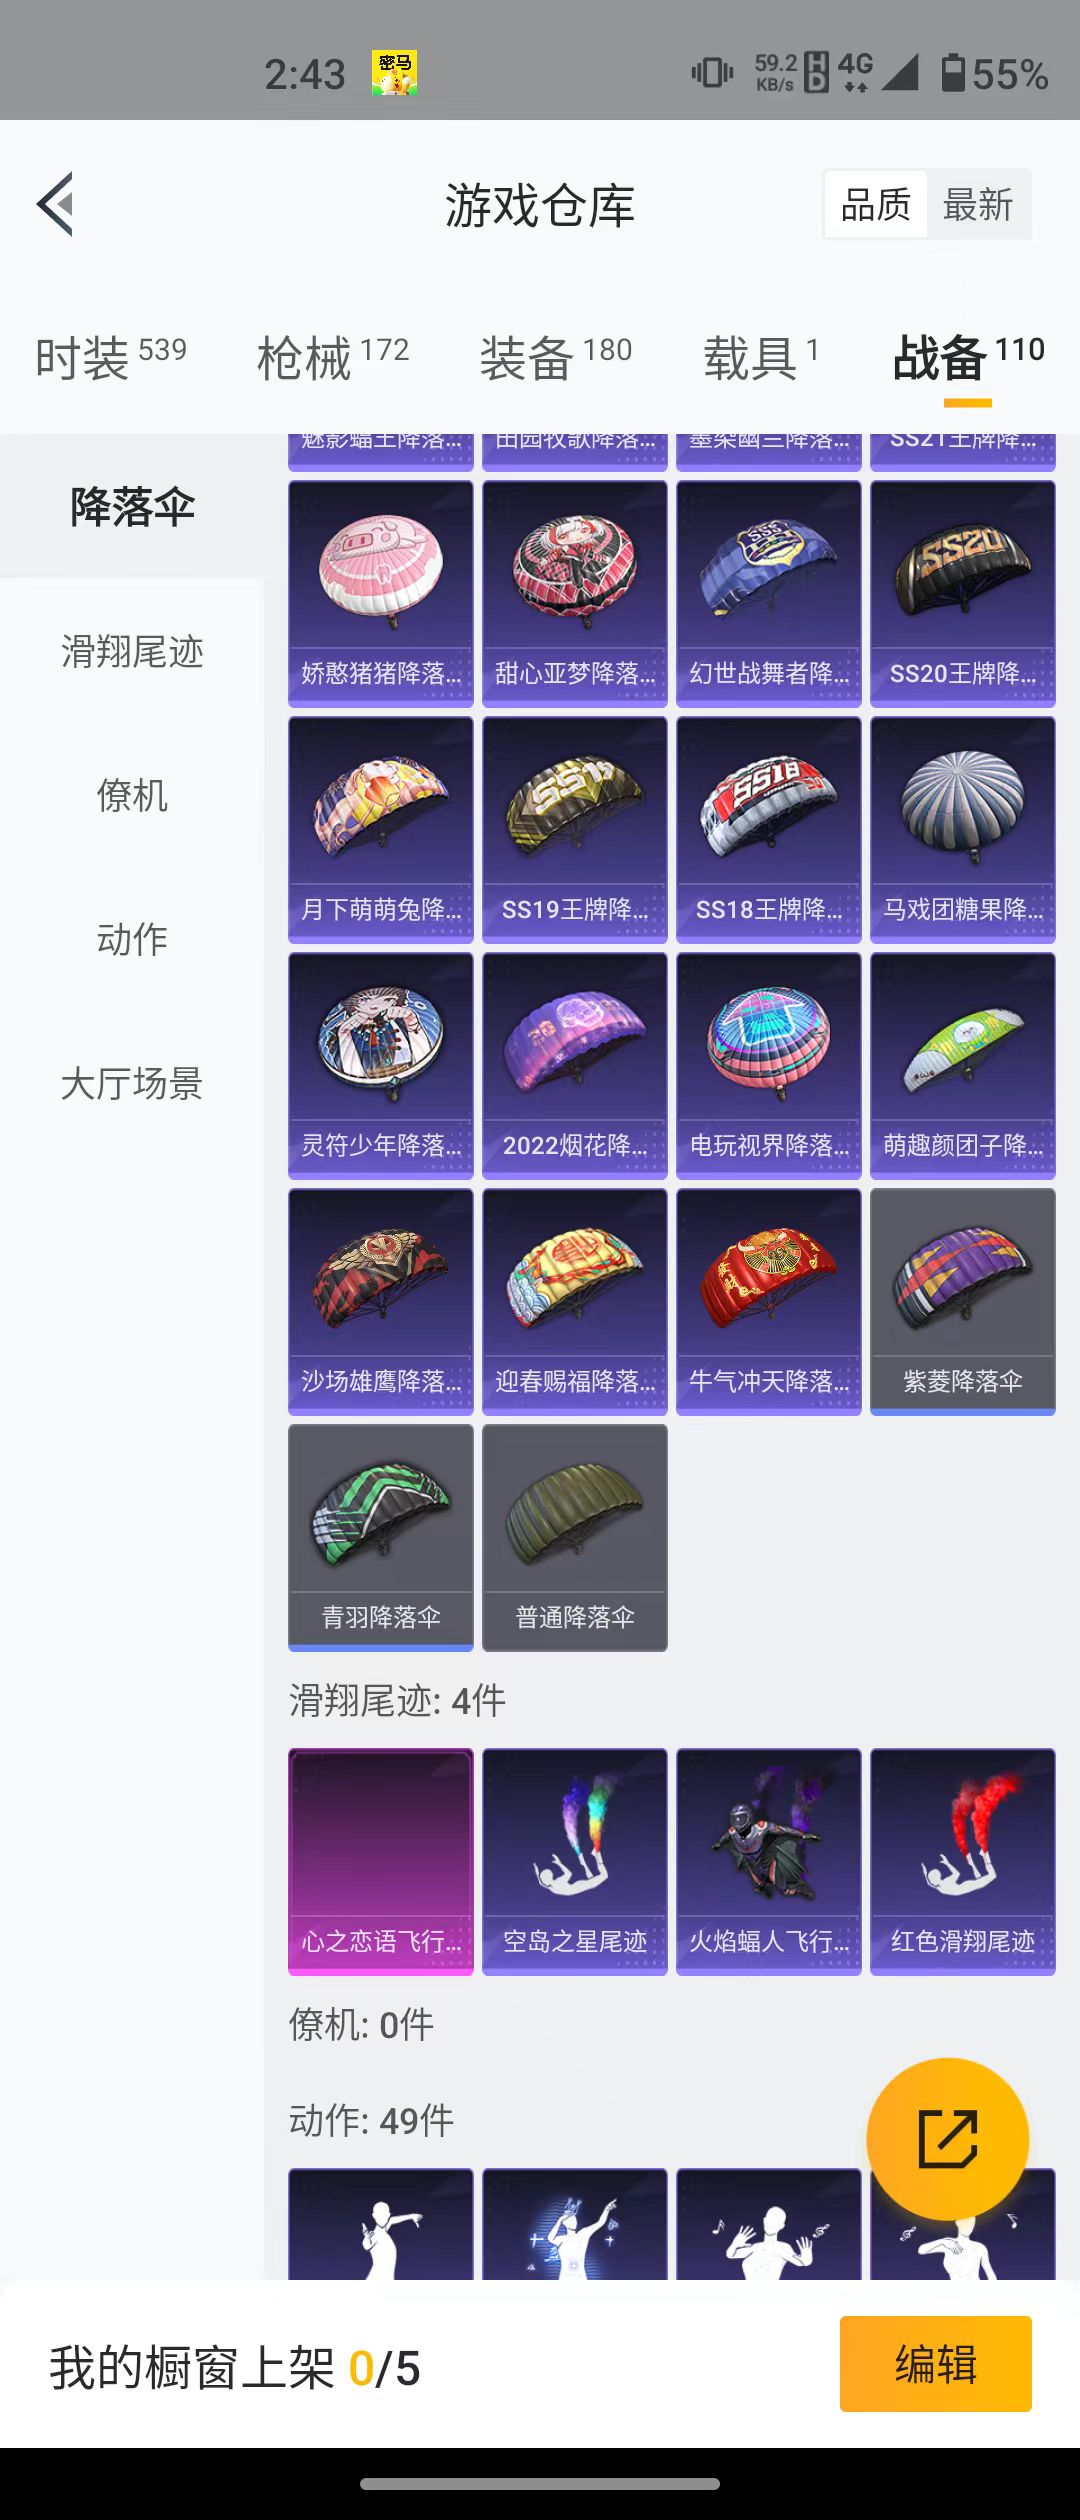Select 动作 in the left sidebar

pyautogui.click(x=132, y=940)
